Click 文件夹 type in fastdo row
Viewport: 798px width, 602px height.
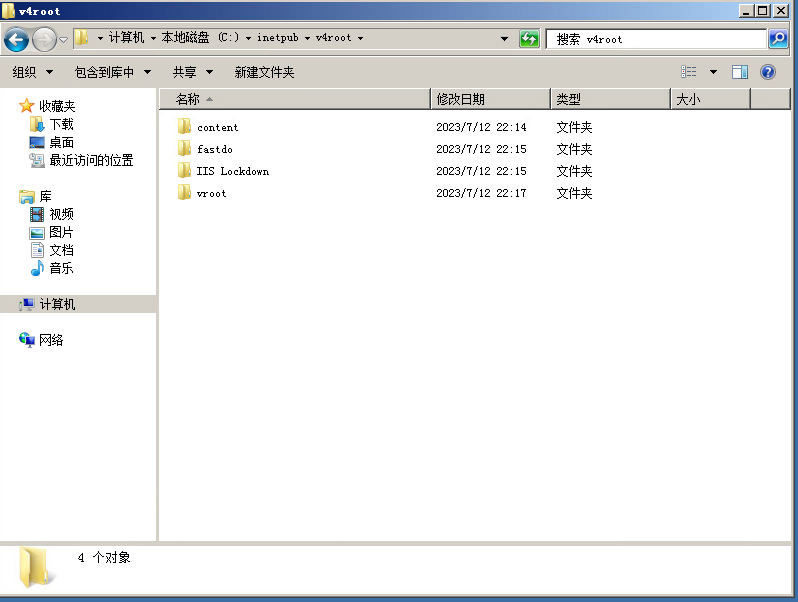[x=574, y=149]
